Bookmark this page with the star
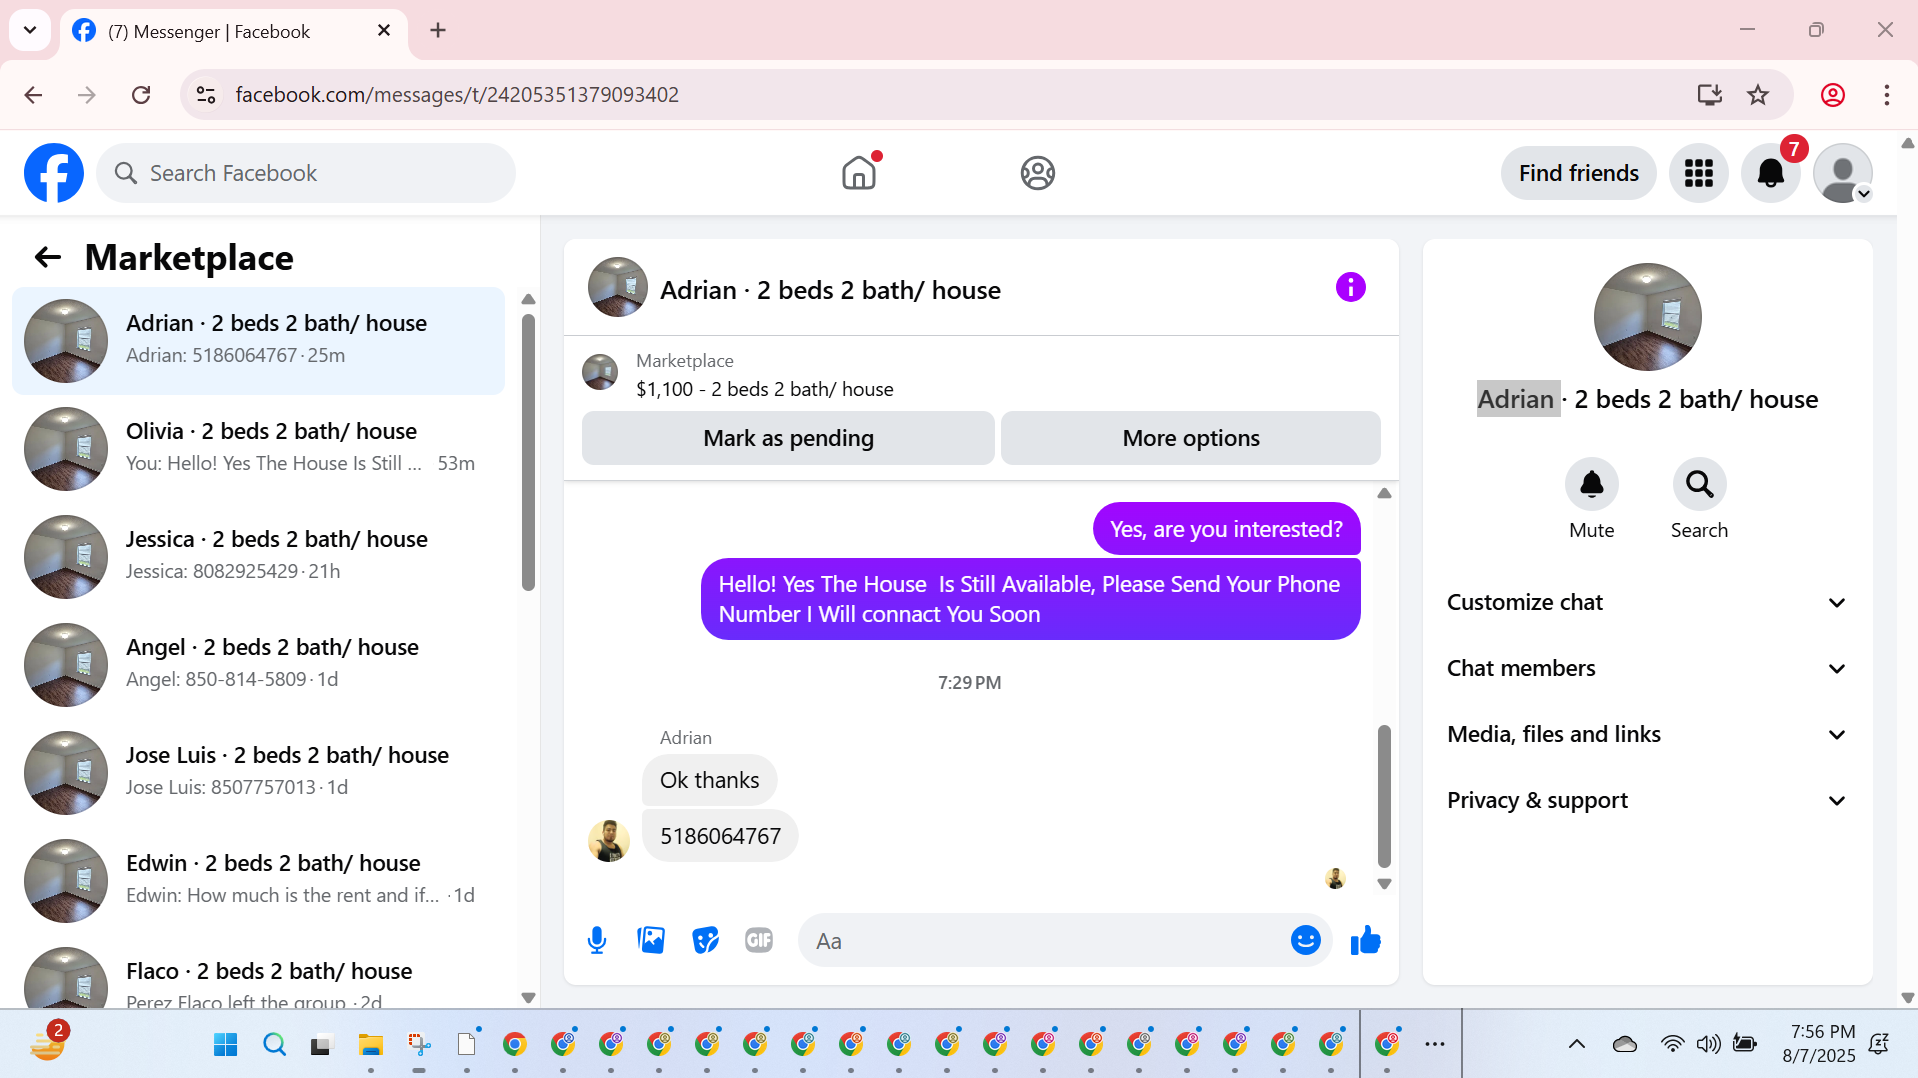The height and width of the screenshot is (1078, 1918). pos(1758,95)
